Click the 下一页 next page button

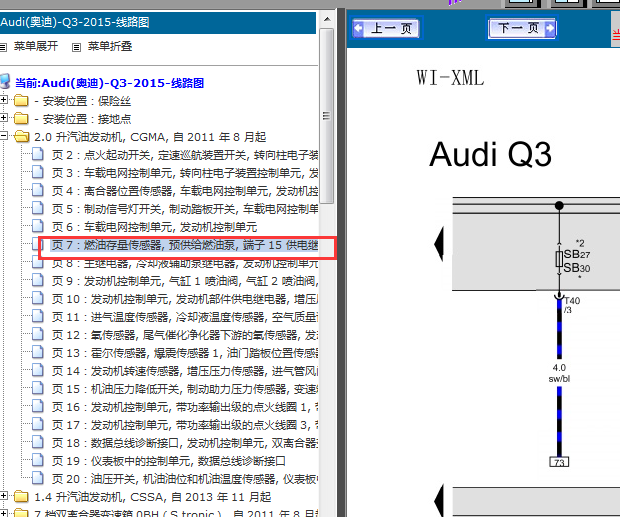click(522, 28)
